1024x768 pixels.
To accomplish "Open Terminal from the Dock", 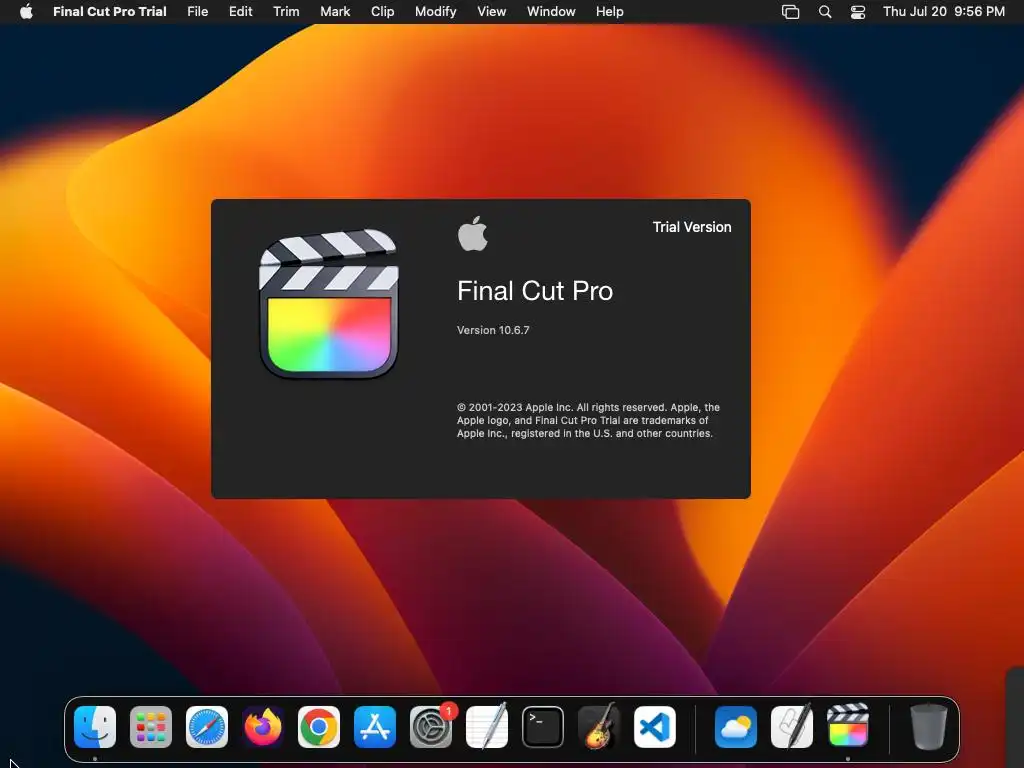I will [x=543, y=727].
